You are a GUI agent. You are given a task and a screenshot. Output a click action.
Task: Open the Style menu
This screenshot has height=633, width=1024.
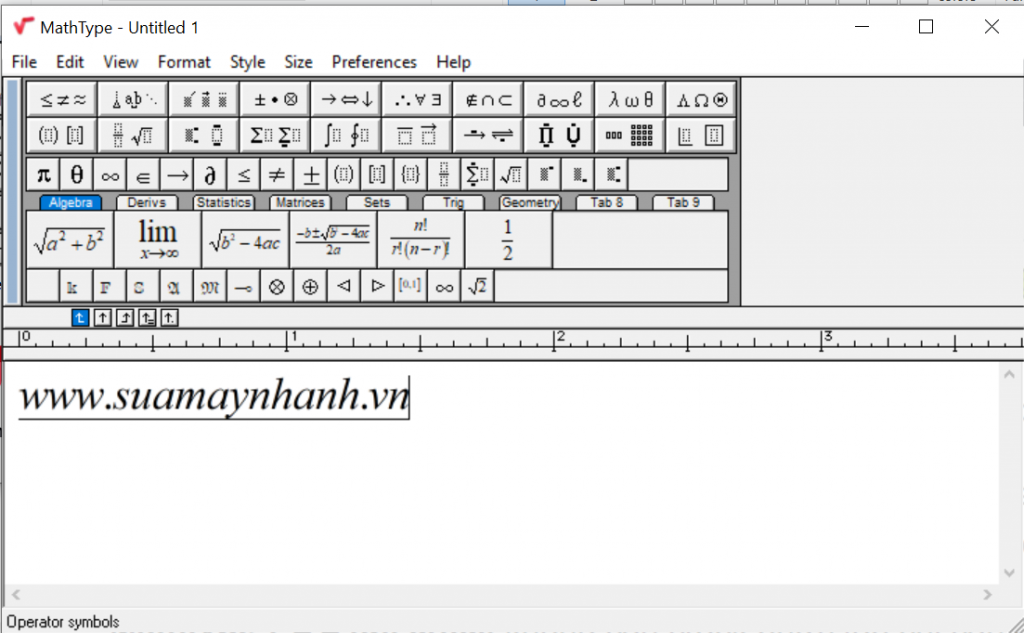(248, 62)
